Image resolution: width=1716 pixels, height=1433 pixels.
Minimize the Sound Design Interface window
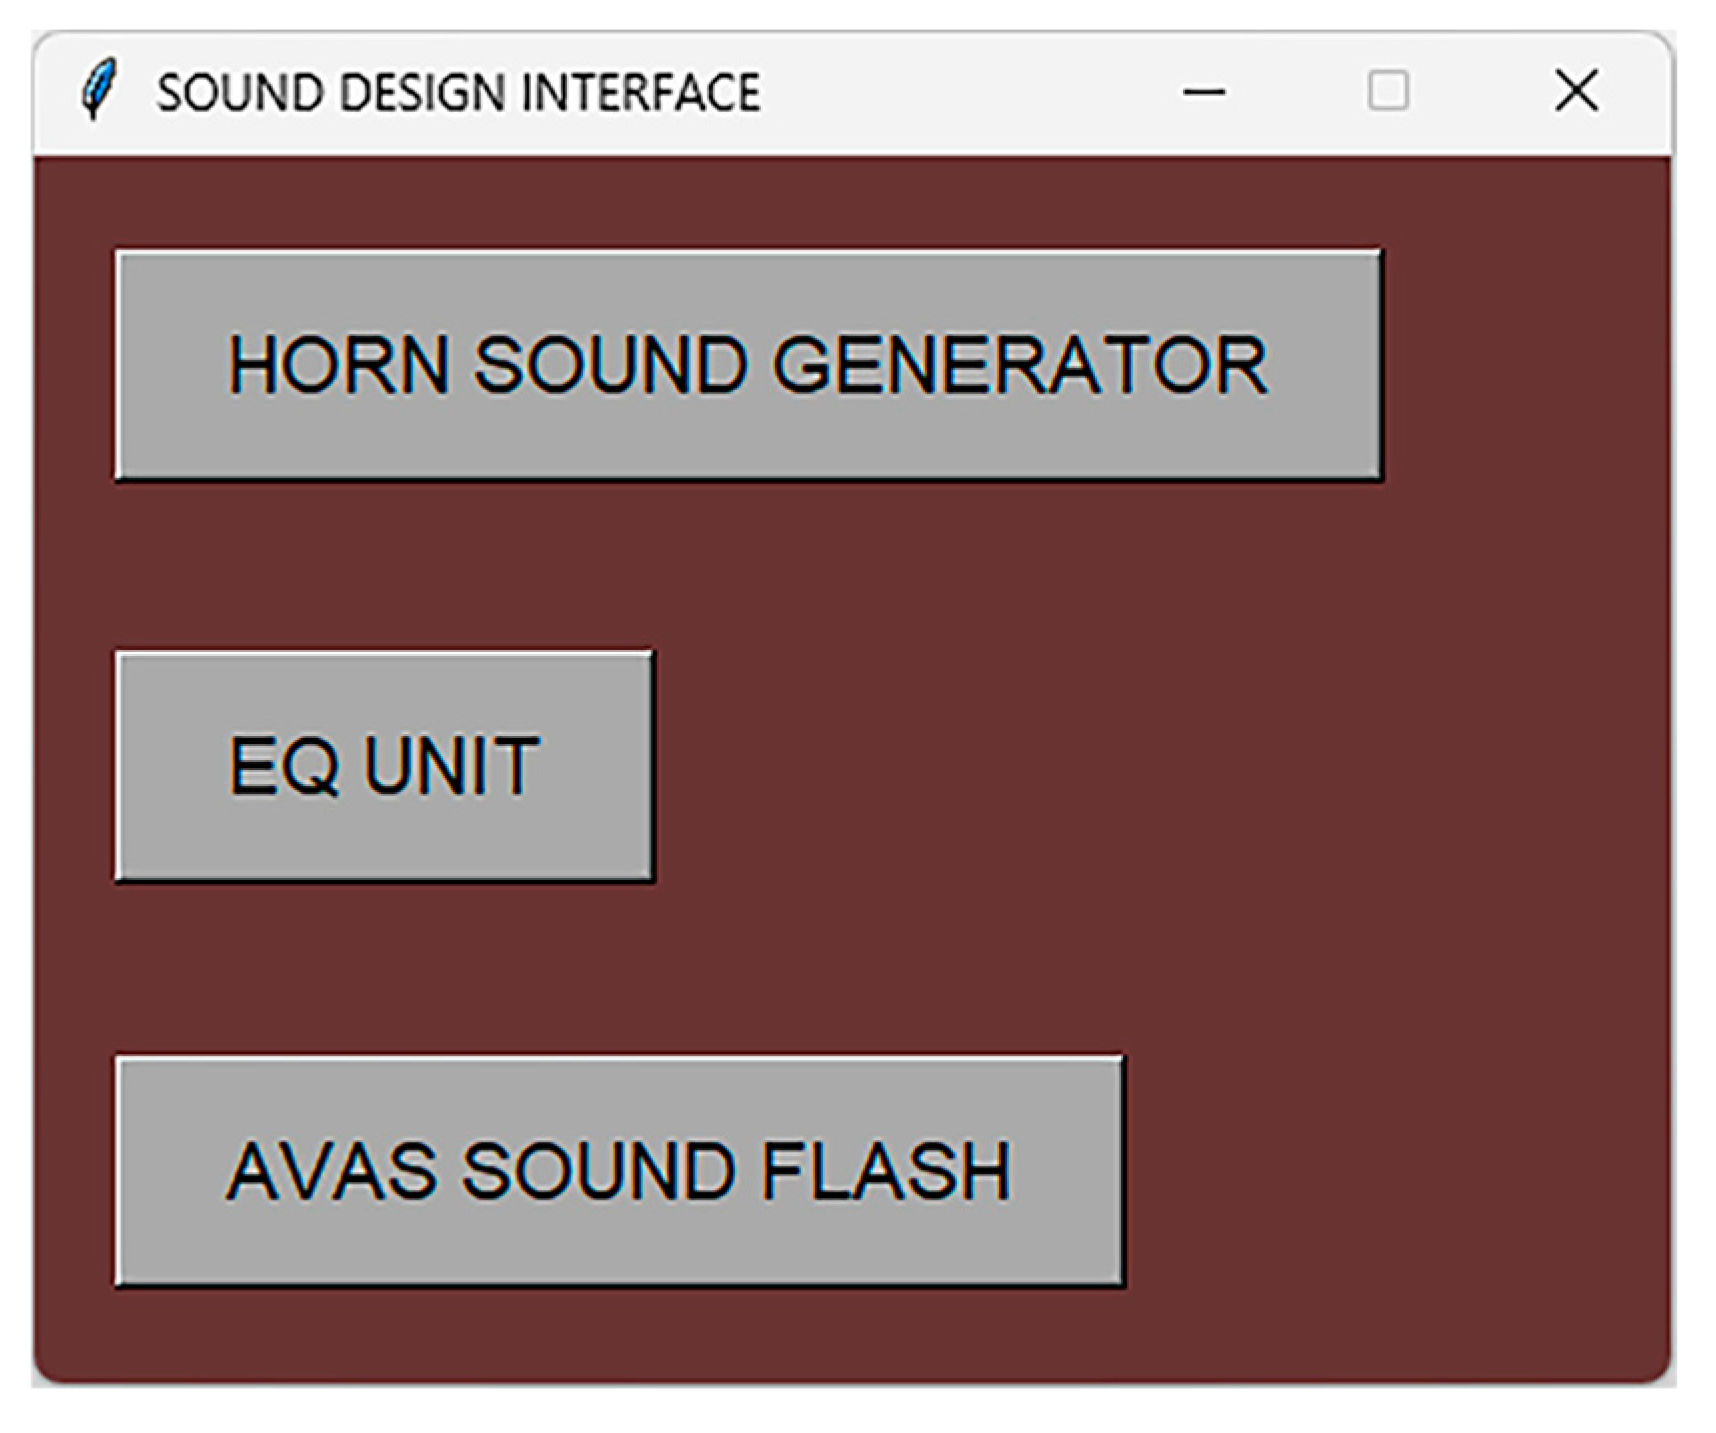pyautogui.click(x=1204, y=92)
